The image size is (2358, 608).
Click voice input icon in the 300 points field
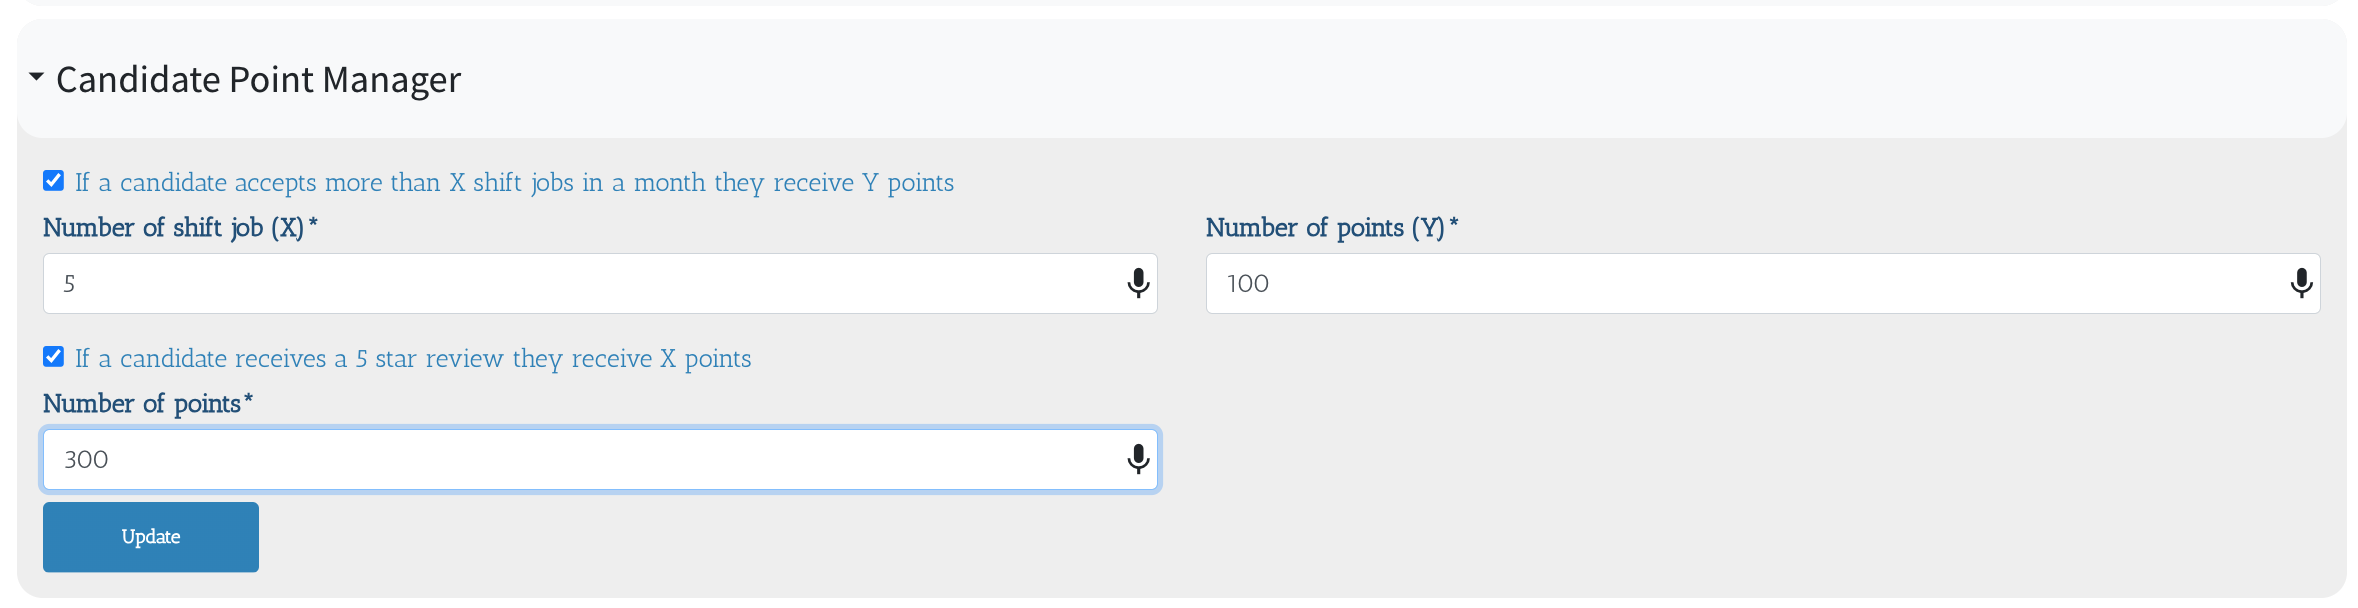[1137, 459]
